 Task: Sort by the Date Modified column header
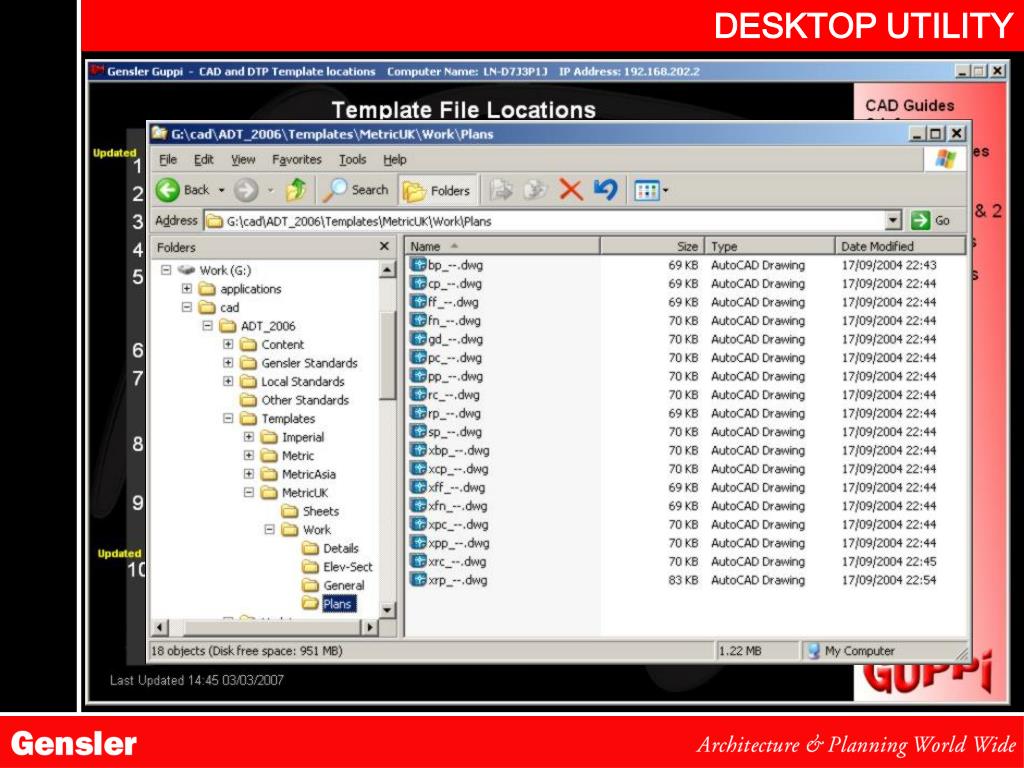(900, 246)
